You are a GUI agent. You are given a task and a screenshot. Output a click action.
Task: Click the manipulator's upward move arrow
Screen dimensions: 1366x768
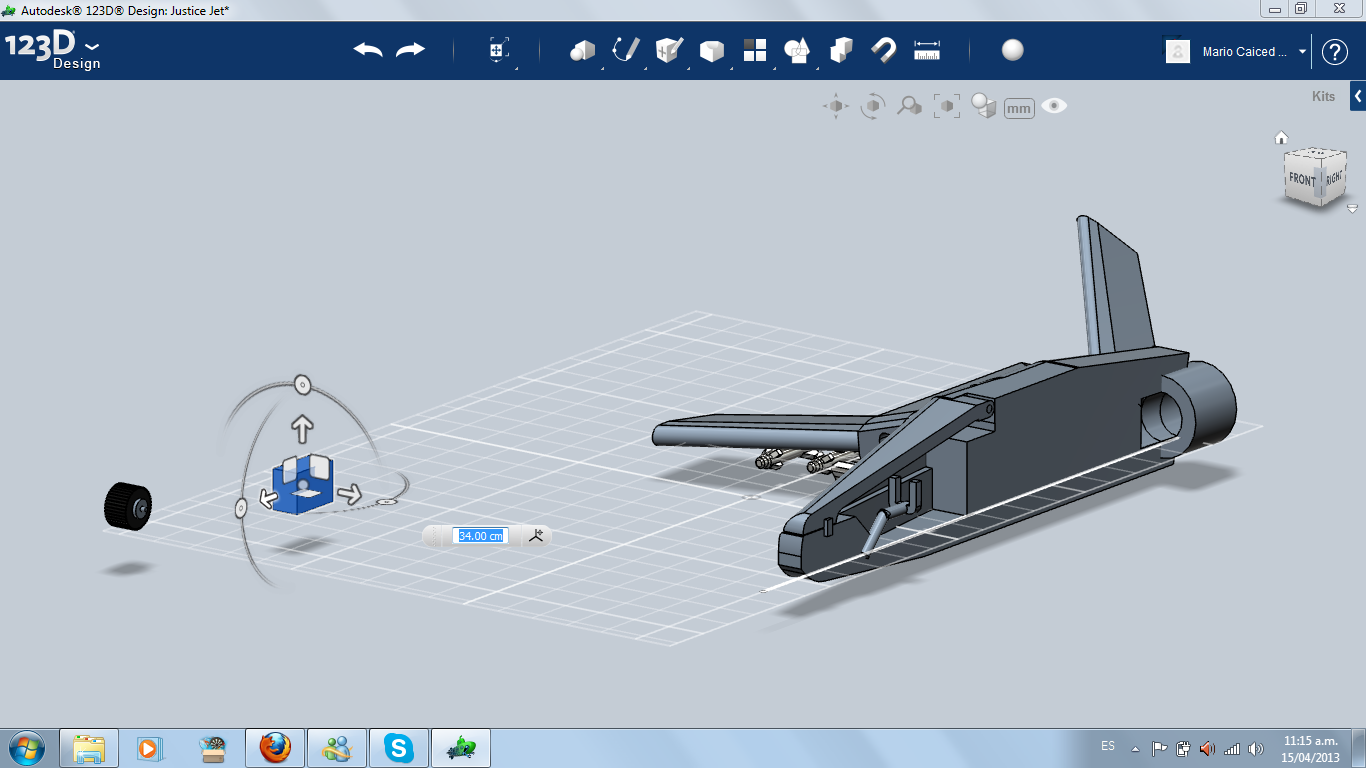pos(301,430)
